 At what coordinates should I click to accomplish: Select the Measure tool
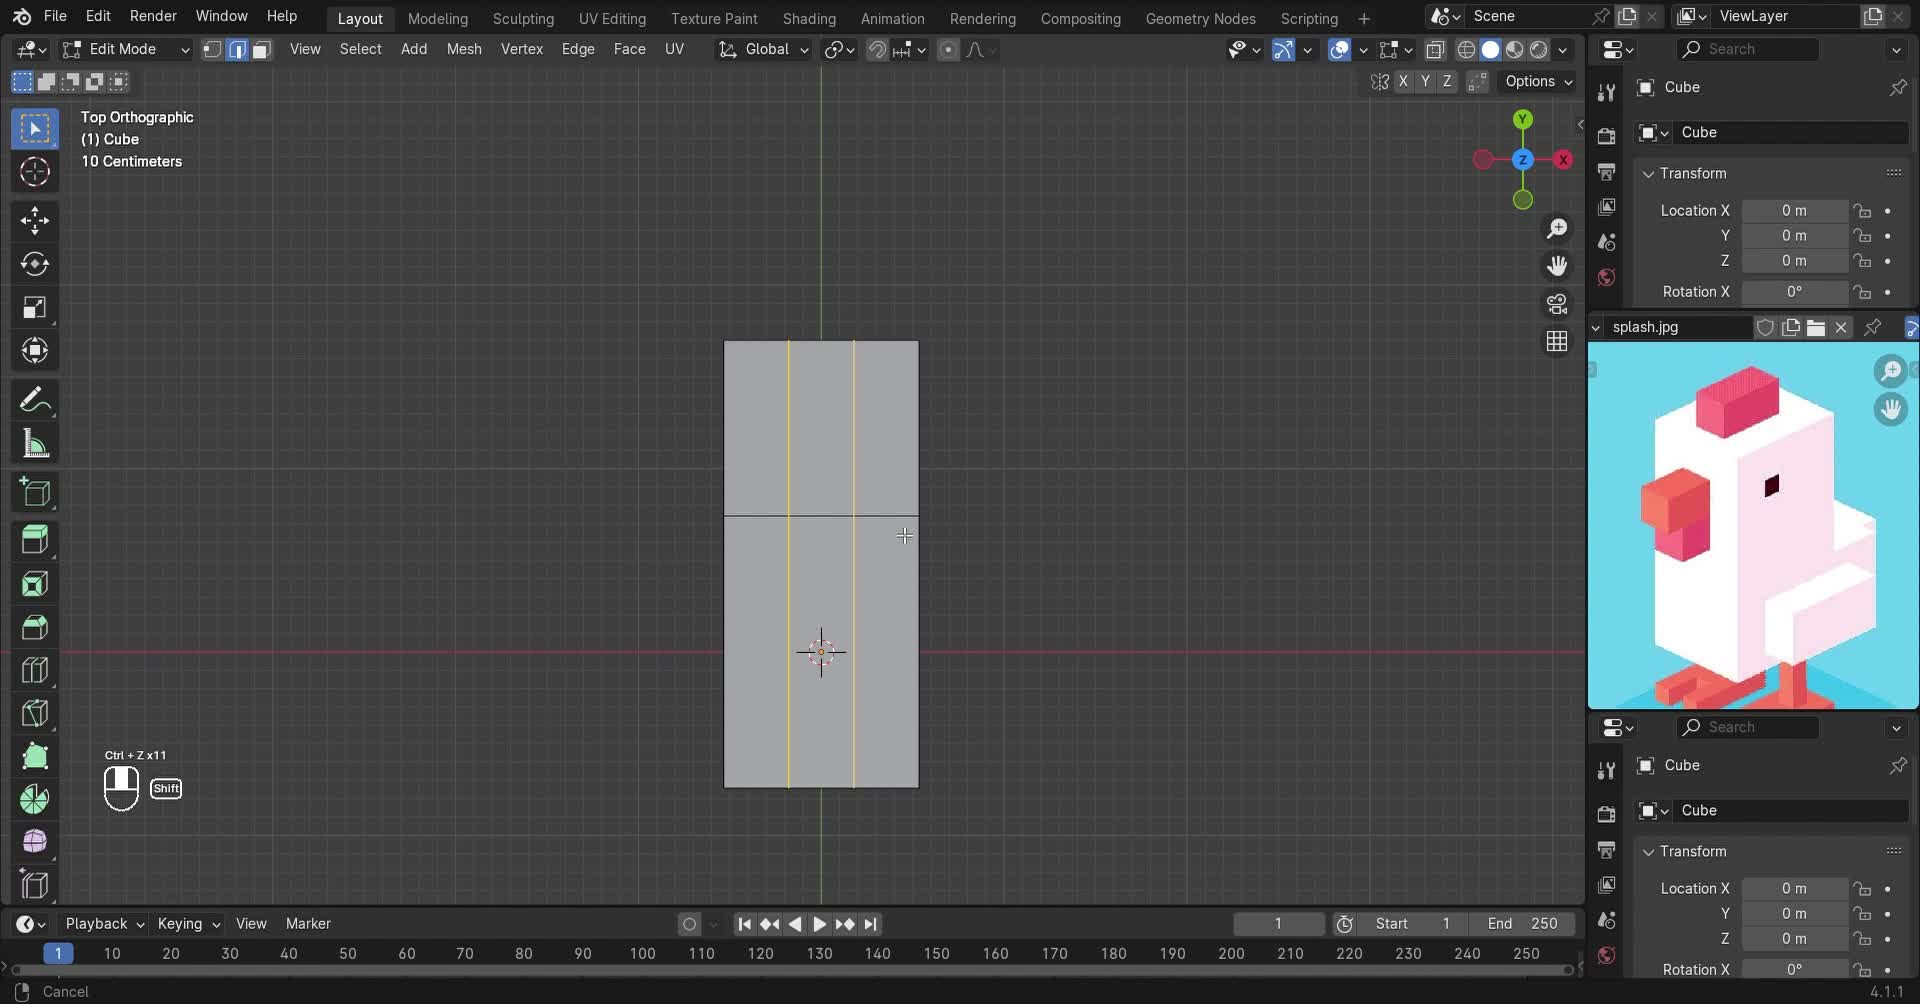pyautogui.click(x=35, y=444)
